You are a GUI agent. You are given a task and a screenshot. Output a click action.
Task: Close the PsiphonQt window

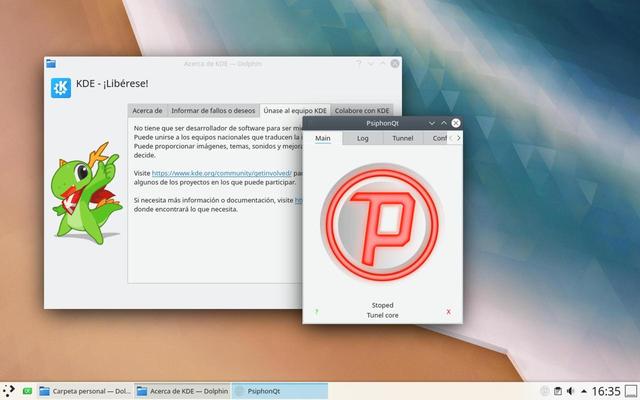(x=456, y=123)
